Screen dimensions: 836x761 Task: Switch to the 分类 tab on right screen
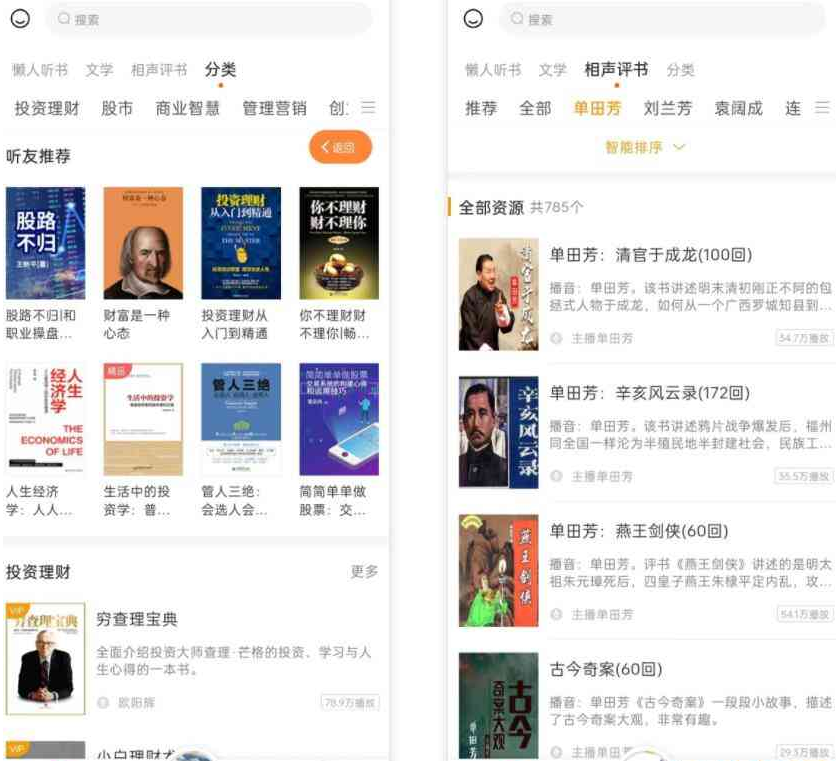[x=680, y=70]
